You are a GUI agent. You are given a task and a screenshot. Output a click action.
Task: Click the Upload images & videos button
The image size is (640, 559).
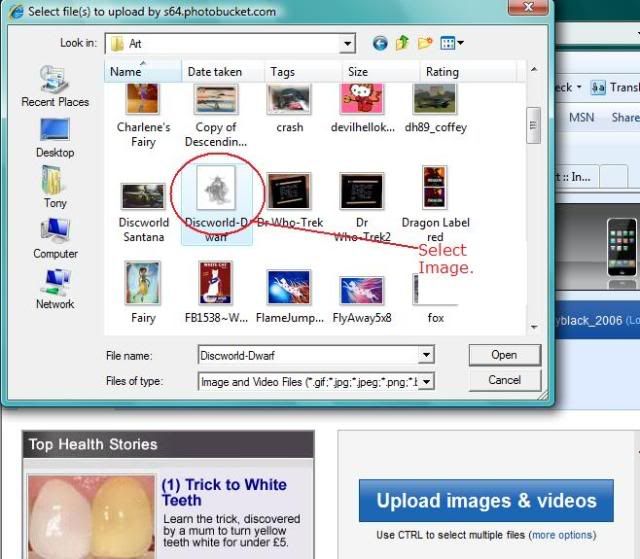[486, 501]
